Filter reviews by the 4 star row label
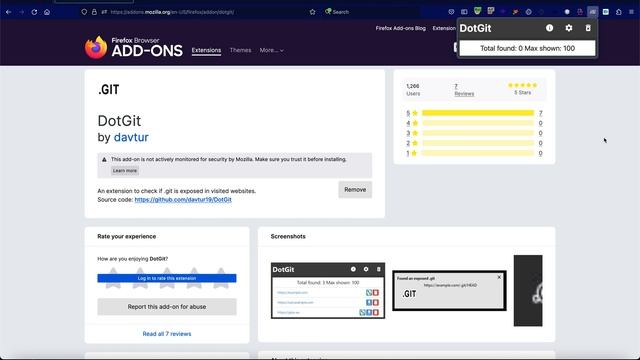The image size is (640, 360). pyautogui.click(x=412, y=123)
